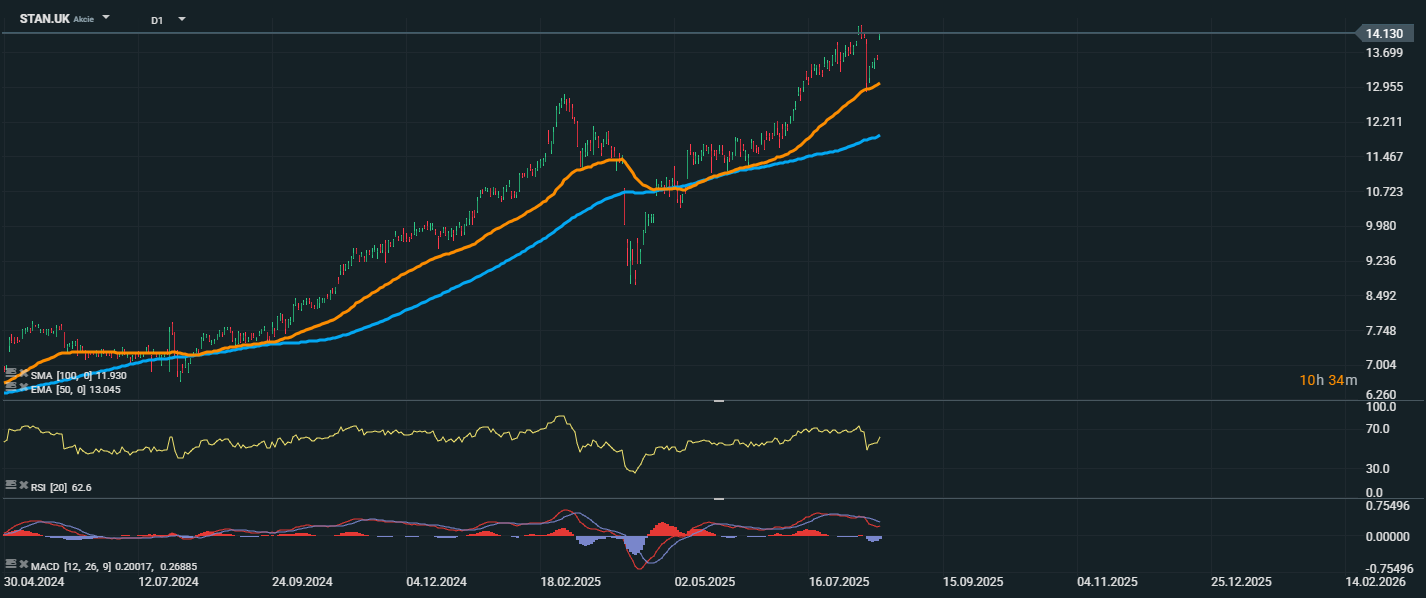The image size is (1426, 598).
Task: Open settings icon for EMA indicator
Action: tap(11, 388)
